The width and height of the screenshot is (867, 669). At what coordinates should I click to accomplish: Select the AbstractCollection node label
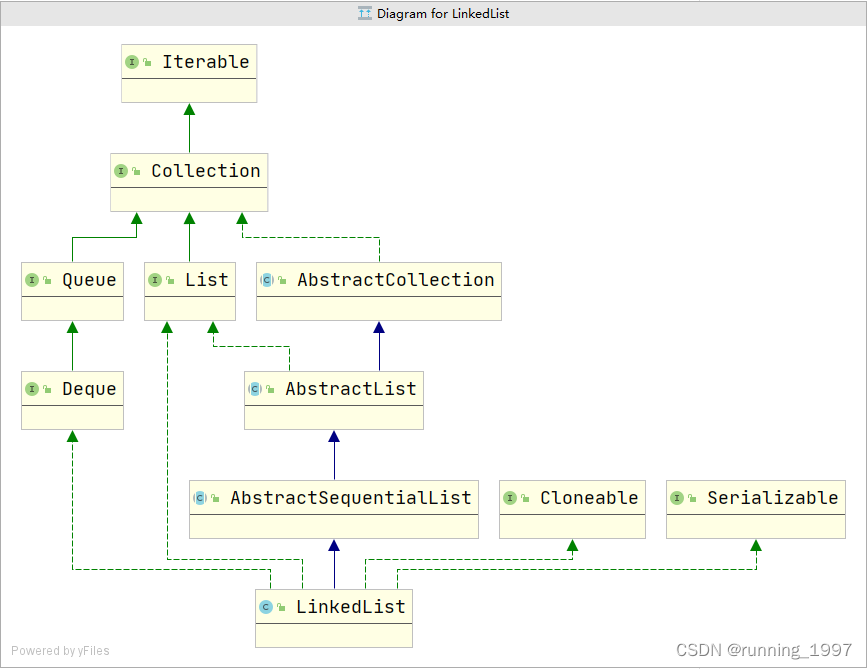396,280
